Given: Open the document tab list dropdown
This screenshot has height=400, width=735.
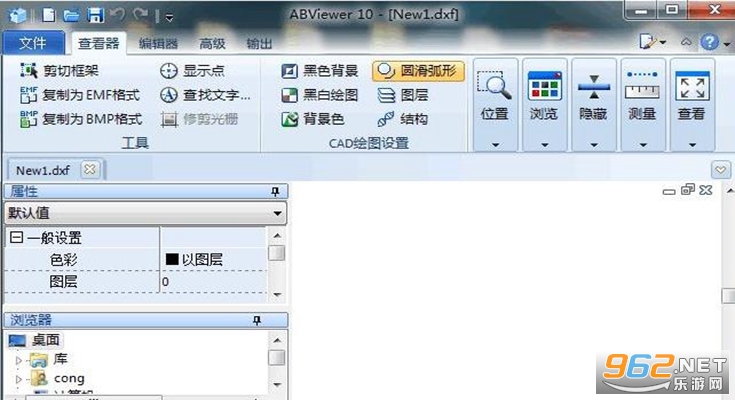Looking at the screenshot, I should (720, 169).
